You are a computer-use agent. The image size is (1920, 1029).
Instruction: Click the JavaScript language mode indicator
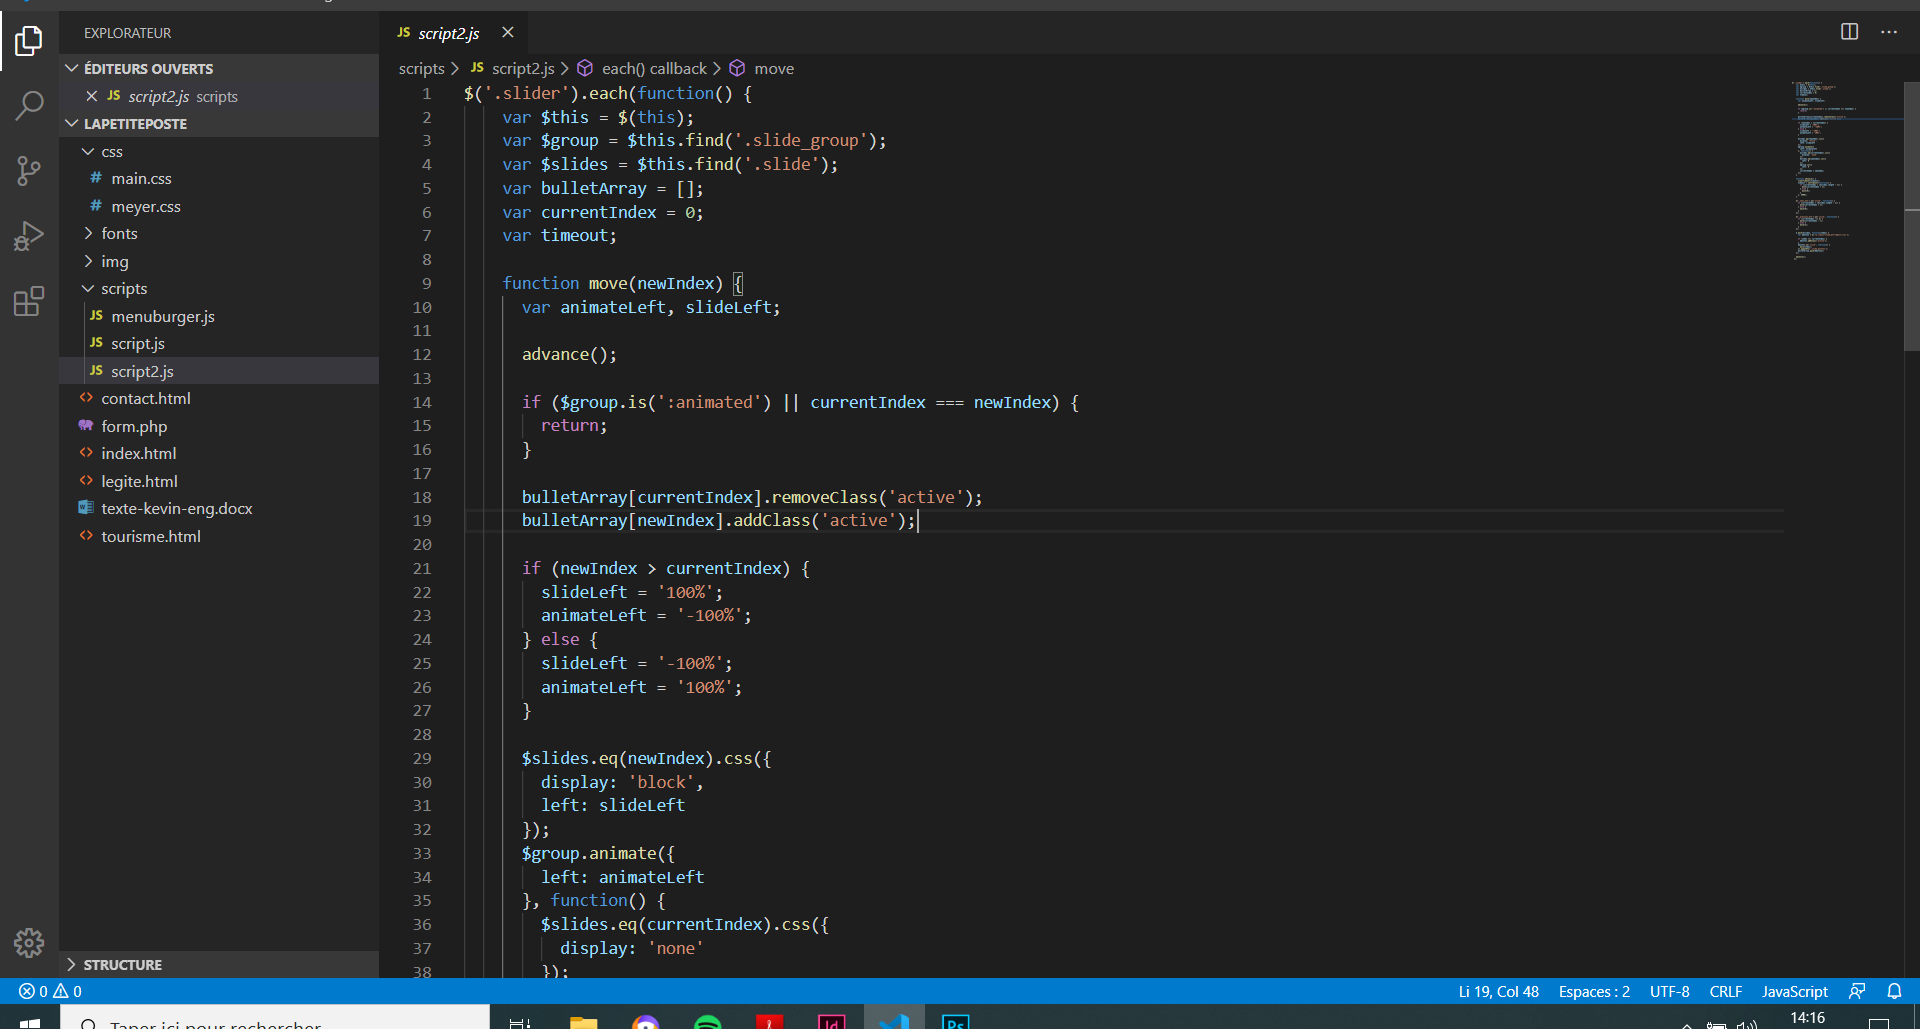[x=1794, y=991]
